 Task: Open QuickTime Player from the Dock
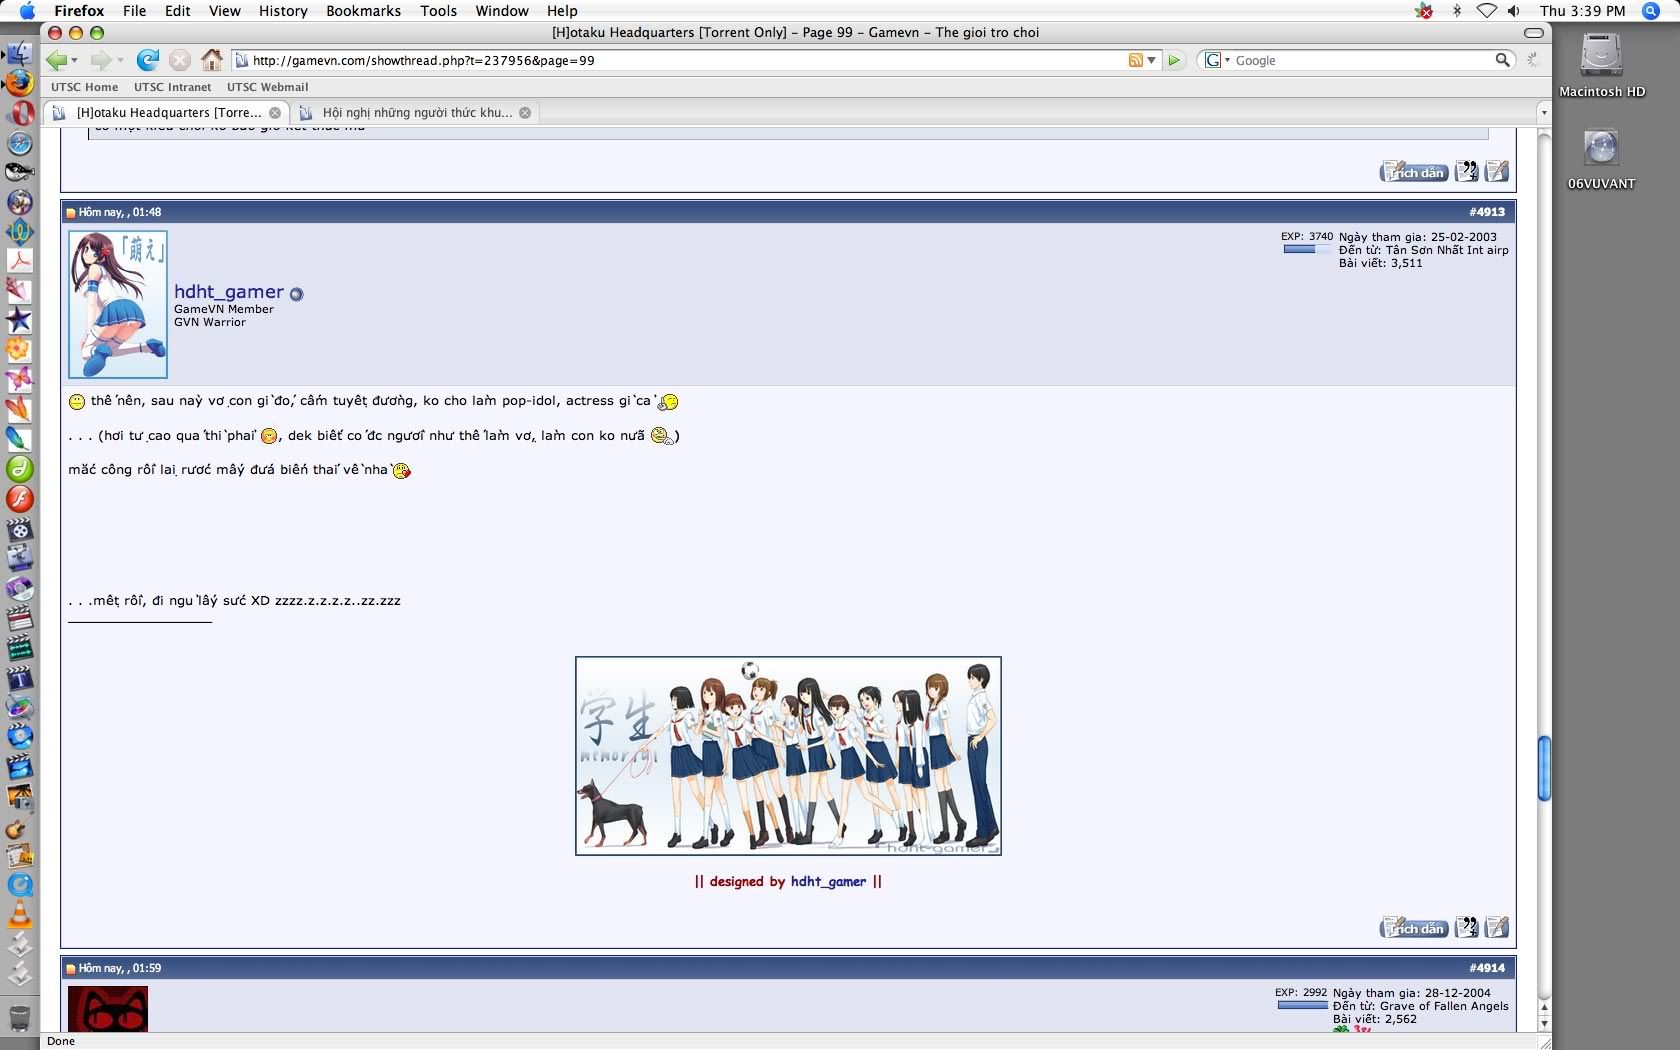click(x=20, y=884)
